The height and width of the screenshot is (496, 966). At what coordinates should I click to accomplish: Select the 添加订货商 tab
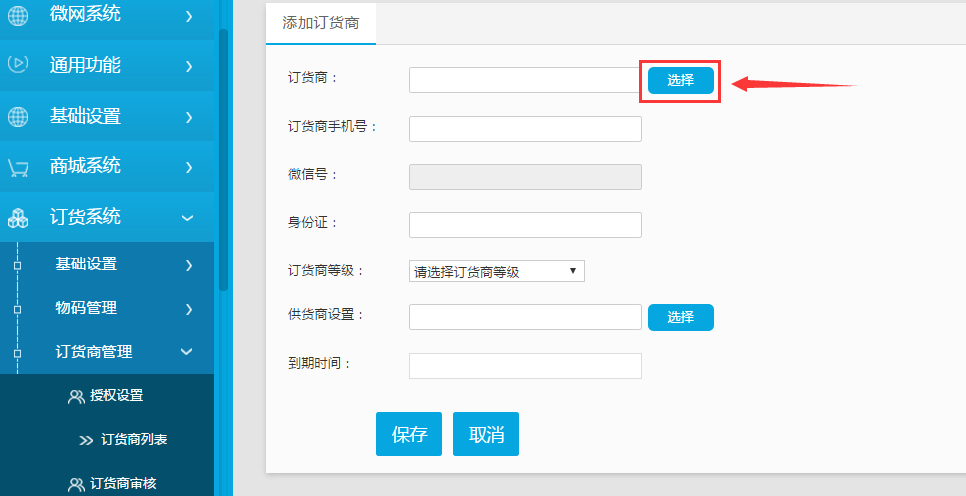click(321, 23)
